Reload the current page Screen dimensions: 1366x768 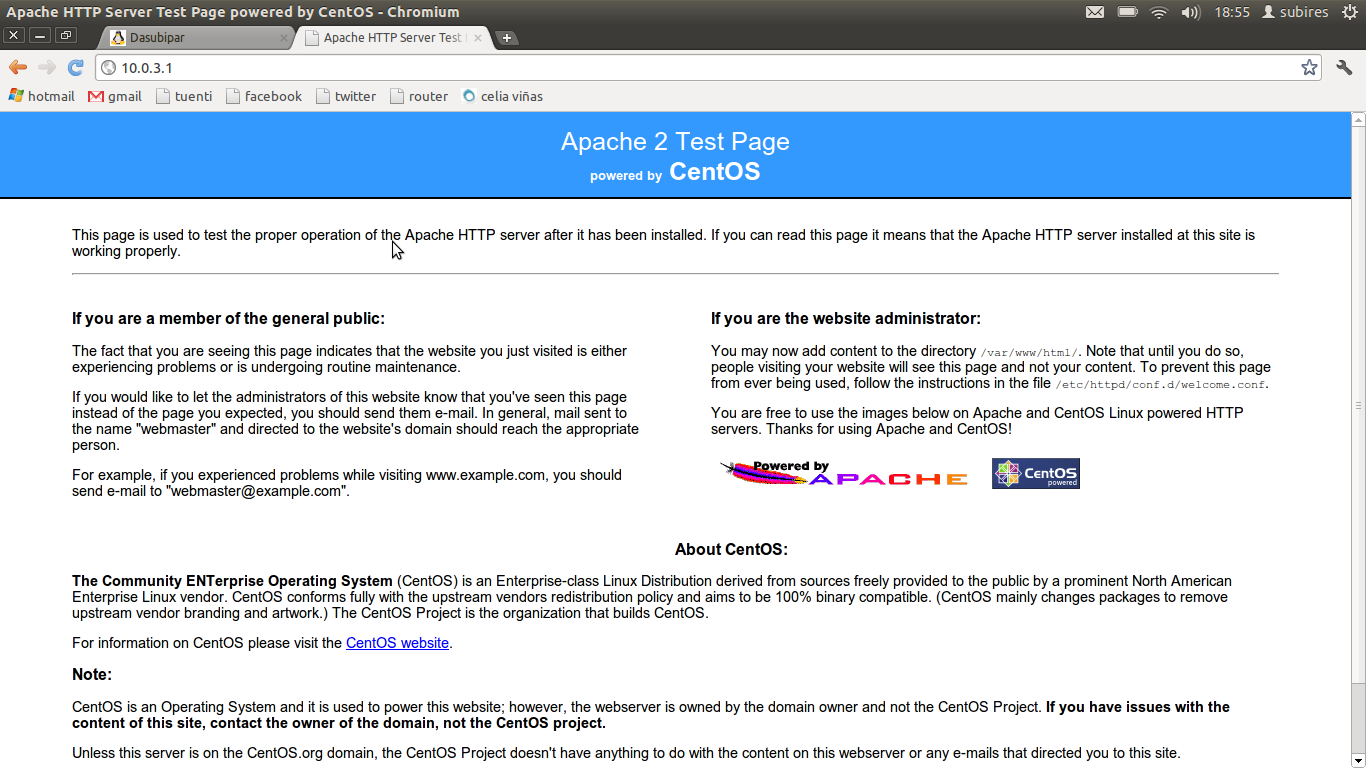click(x=75, y=68)
